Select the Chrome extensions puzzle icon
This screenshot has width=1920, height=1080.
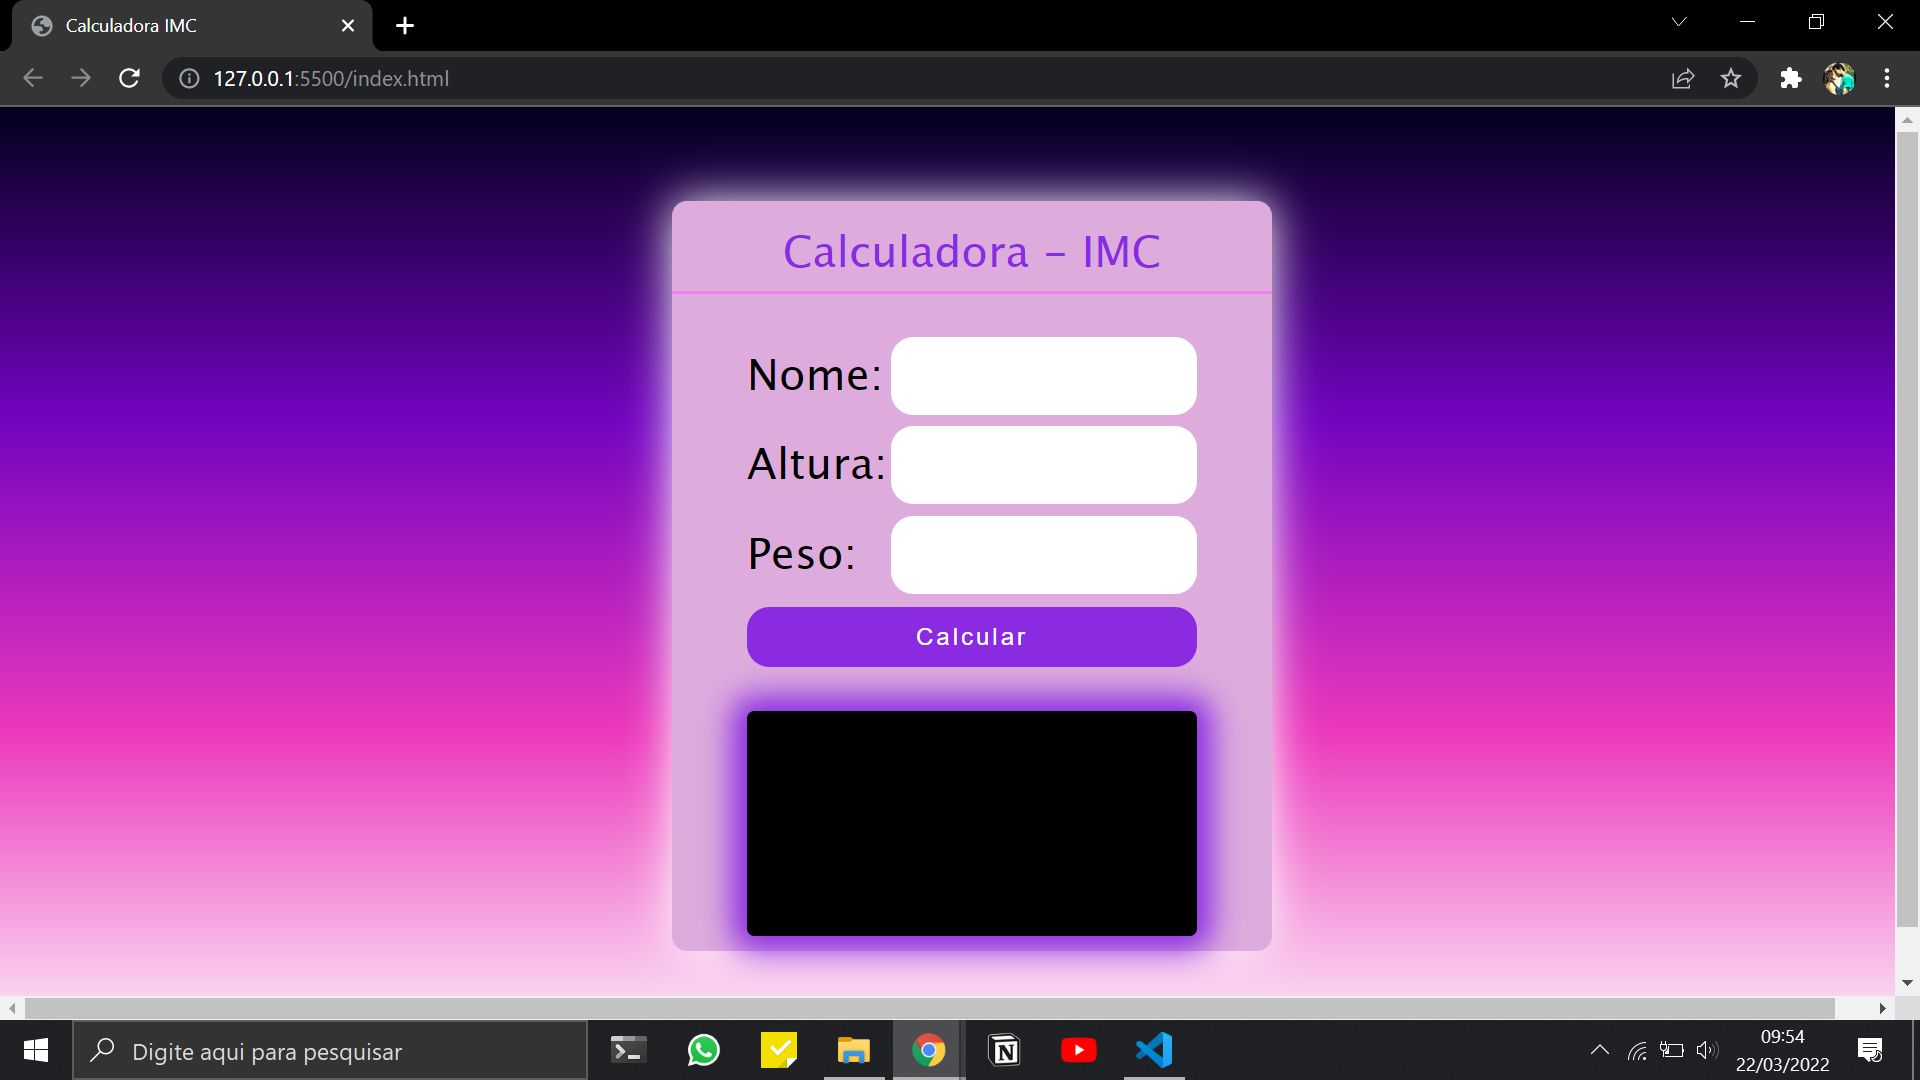pyautogui.click(x=1790, y=78)
